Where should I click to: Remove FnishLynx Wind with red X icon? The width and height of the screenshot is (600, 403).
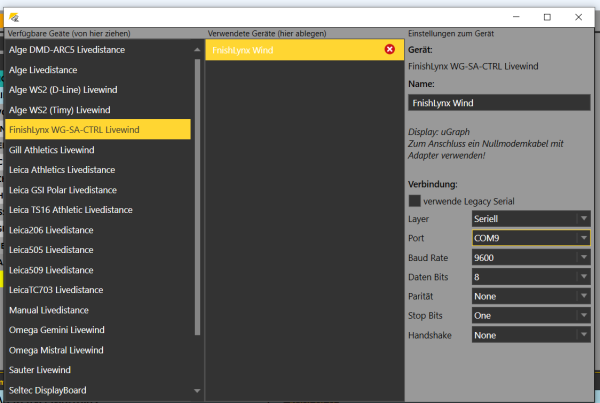click(x=390, y=49)
